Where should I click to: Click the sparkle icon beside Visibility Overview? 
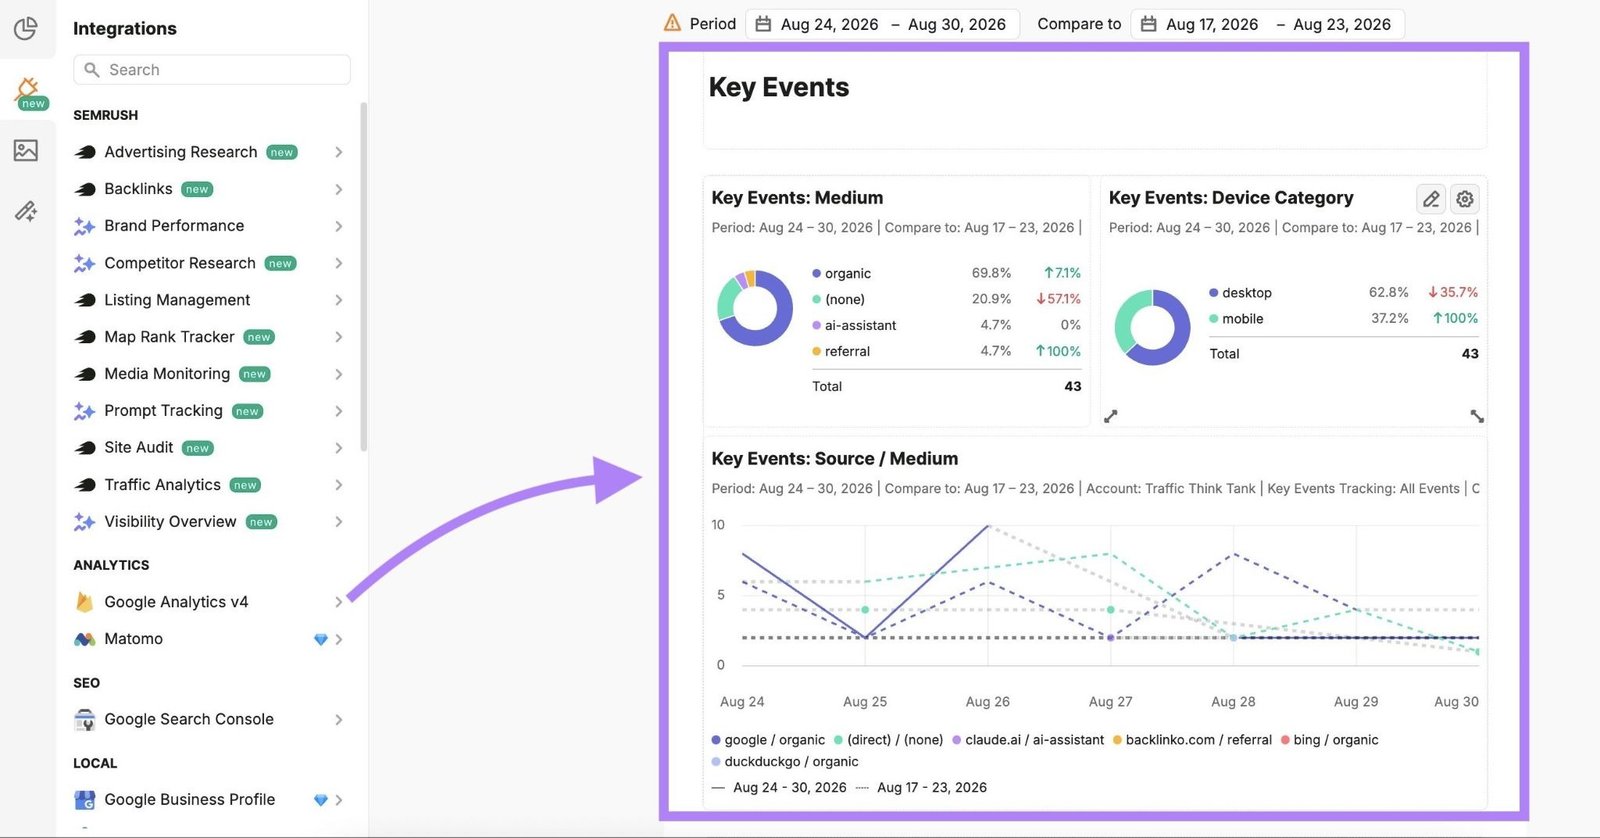tap(85, 522)
